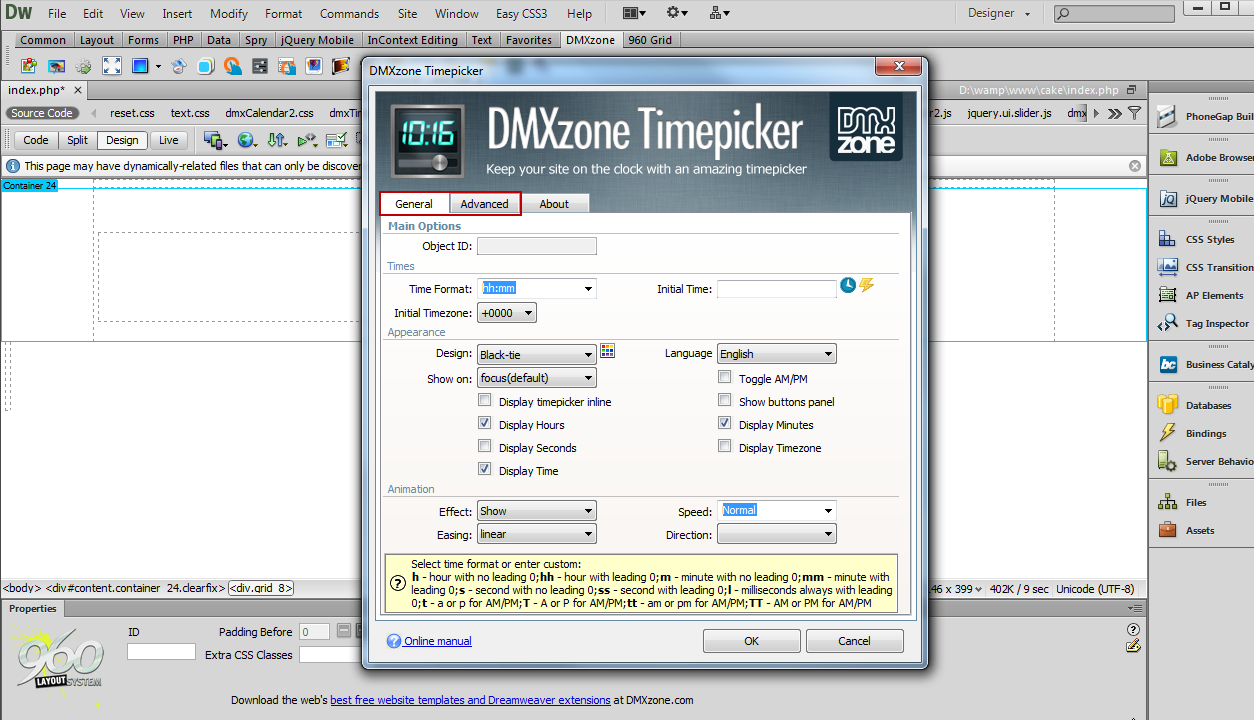Open the animation Effect dropdown
Viewport: 1254px width, 720px height.
537,511
